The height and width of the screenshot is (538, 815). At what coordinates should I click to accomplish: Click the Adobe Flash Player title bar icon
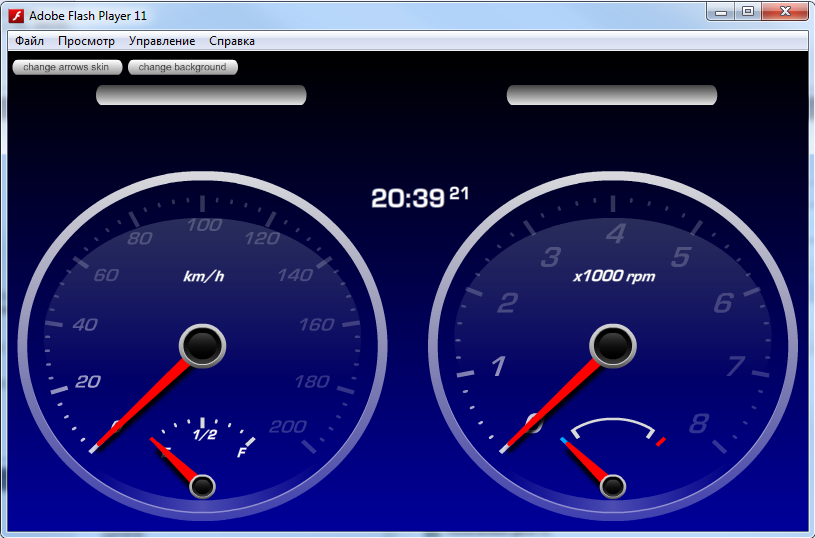pyautogui.click(x=16, y=16)
